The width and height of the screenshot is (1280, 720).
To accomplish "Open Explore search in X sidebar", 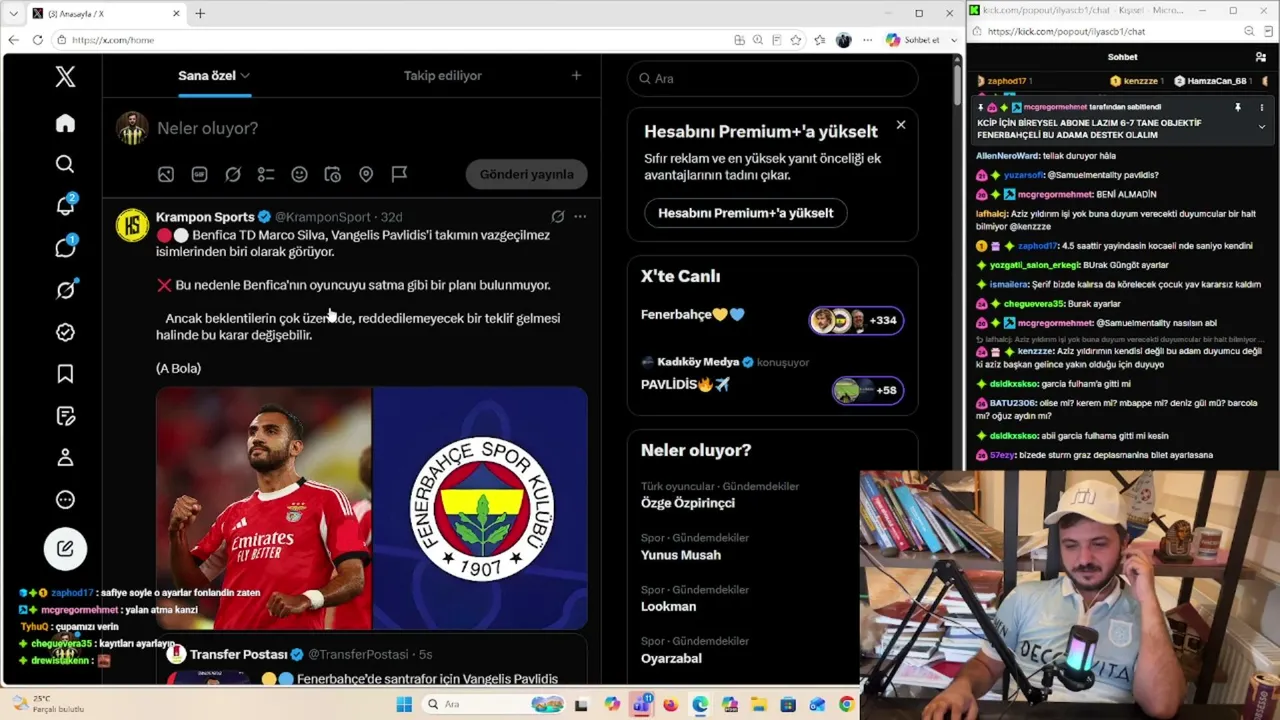I will [65, 164].
